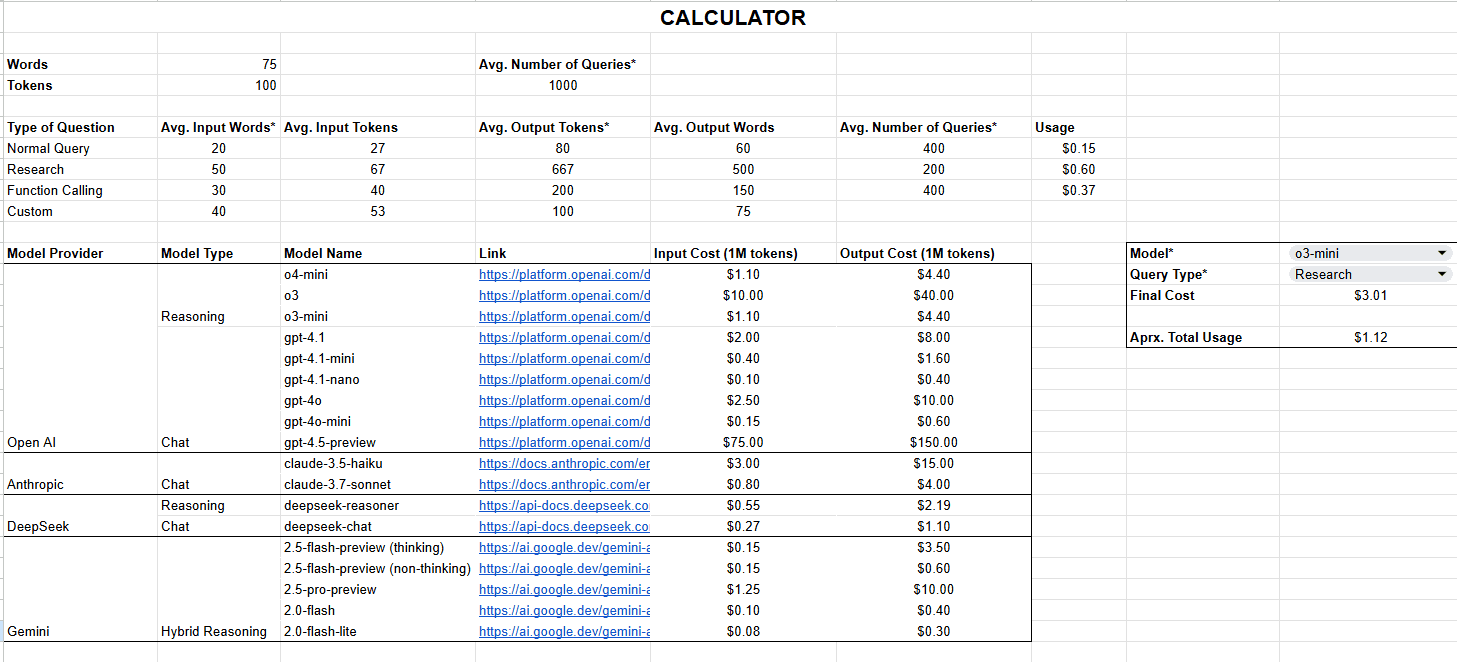Open the link in the gpt-4o-mini row
This screenshot has height=662, width=1457.
click(x=565, y=421)
